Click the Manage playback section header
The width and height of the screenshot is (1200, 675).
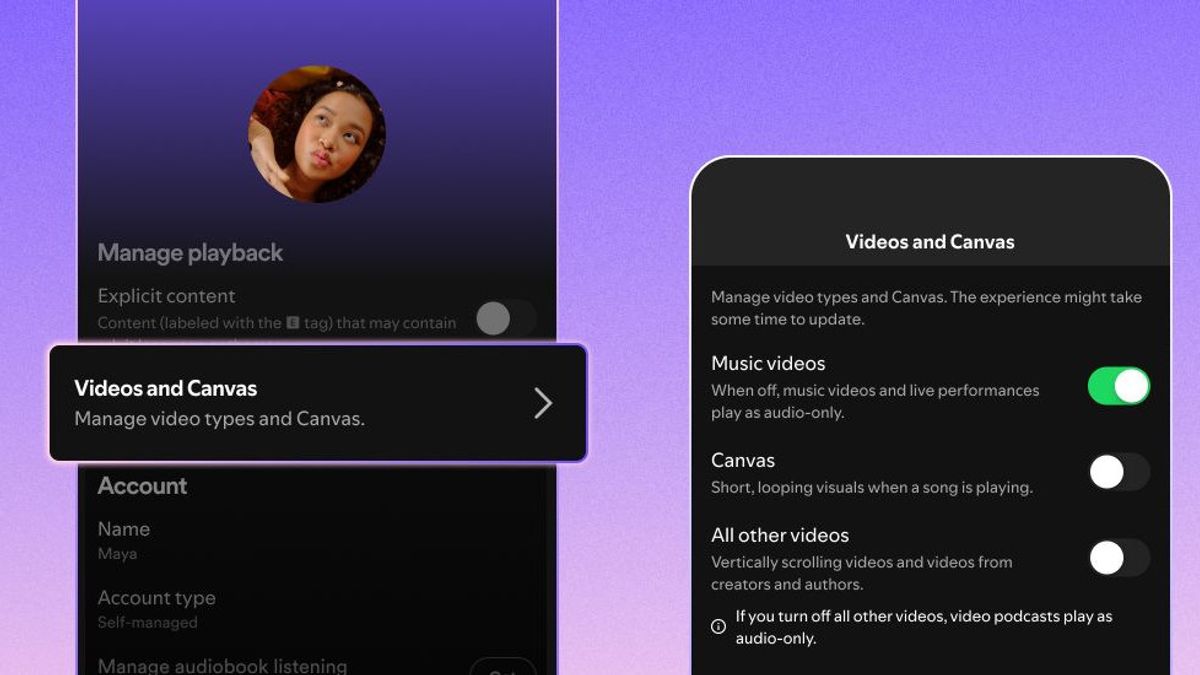(188, 253)
